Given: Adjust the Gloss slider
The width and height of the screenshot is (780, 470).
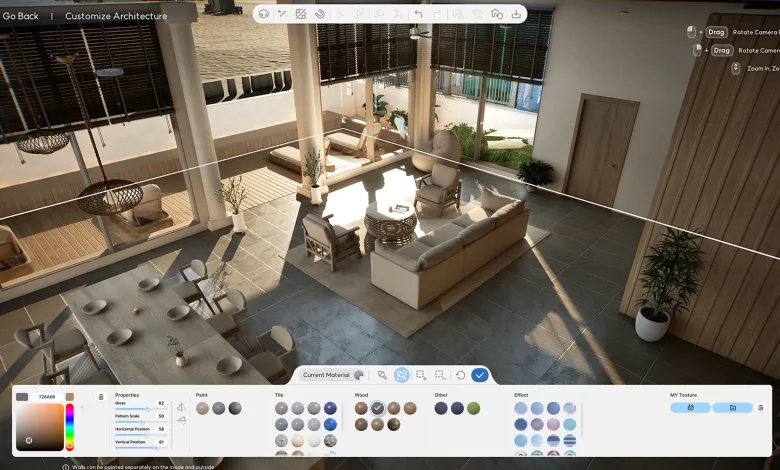Looking at the screenshot, I should (147, 408).
